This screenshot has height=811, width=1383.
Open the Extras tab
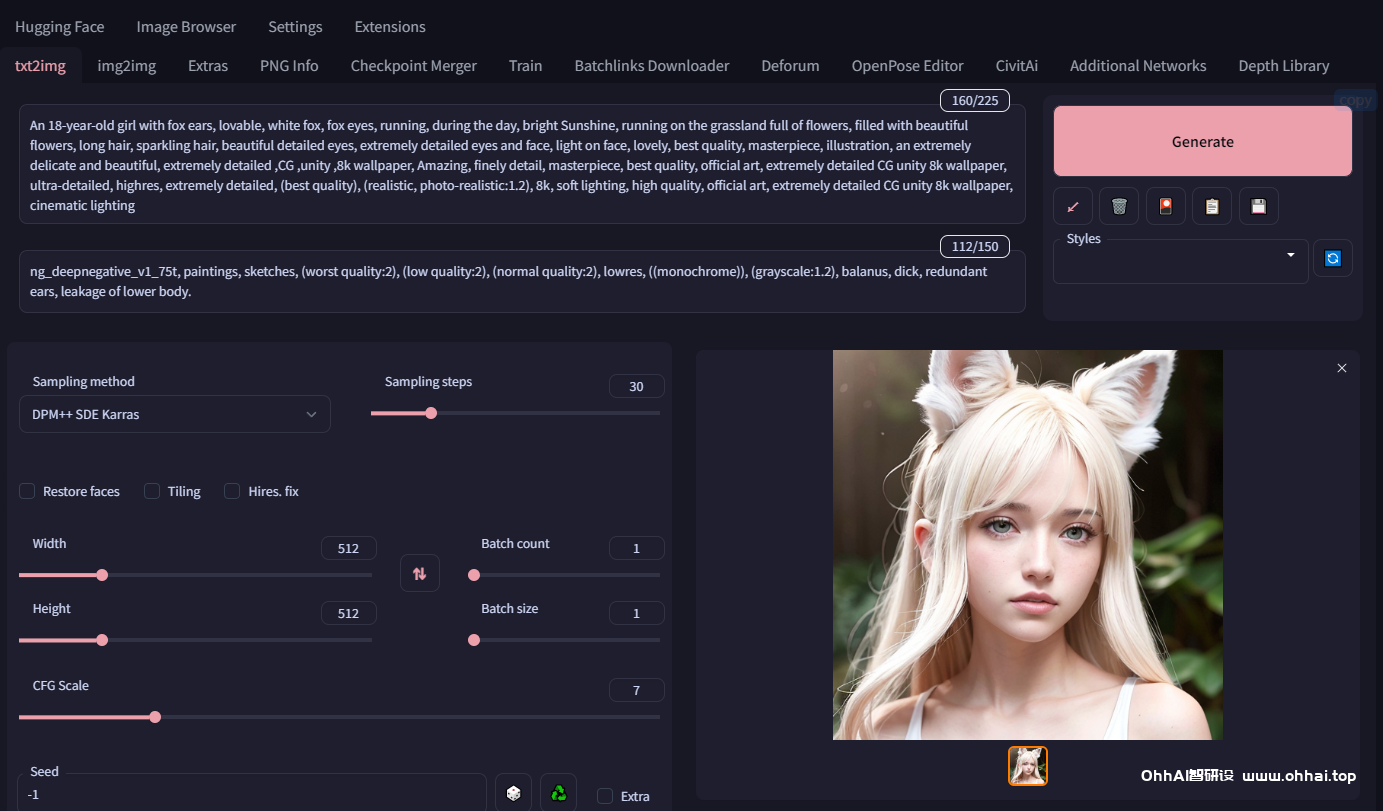208,66
